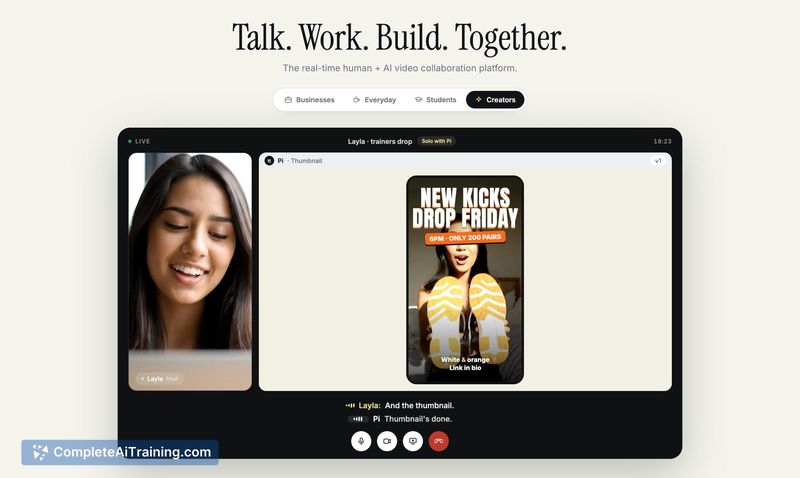800x478 pixels.
Task: Click the Layla name tag
Action: (x=159, y=379)
